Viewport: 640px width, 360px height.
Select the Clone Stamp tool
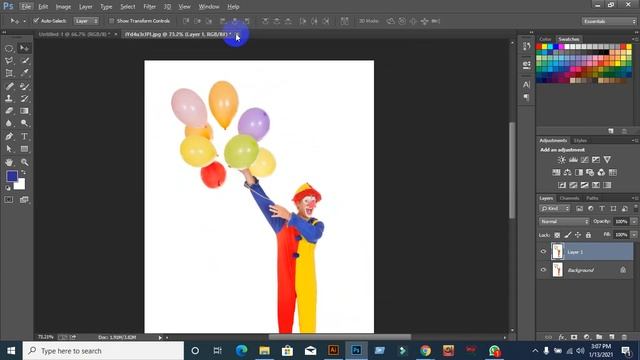(x=9, y=98)
